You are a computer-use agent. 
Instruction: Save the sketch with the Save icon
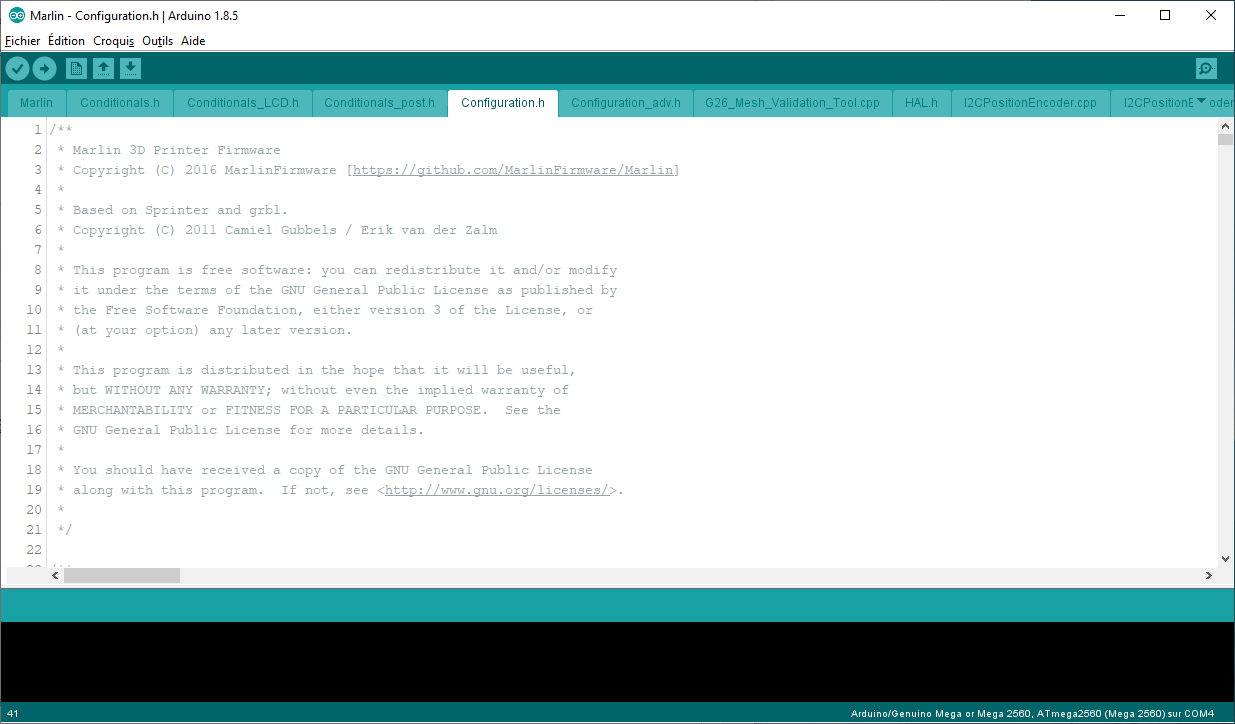(x=131, y=68)
